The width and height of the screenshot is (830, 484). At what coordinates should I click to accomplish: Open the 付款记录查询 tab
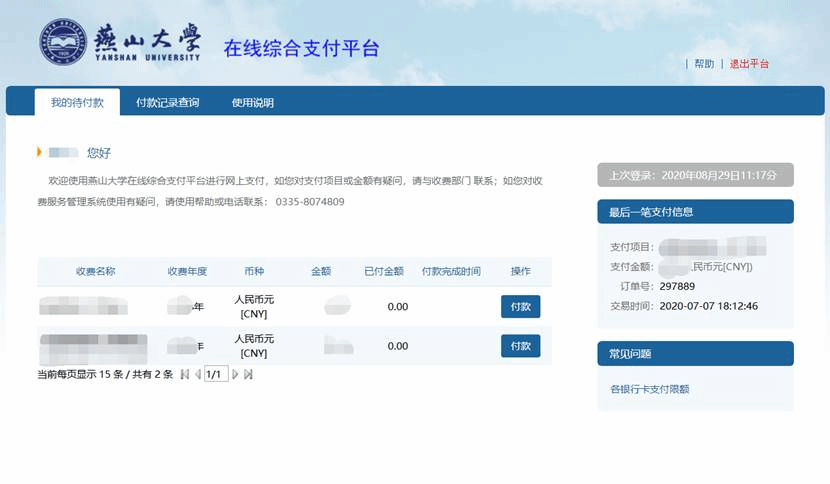167,102
